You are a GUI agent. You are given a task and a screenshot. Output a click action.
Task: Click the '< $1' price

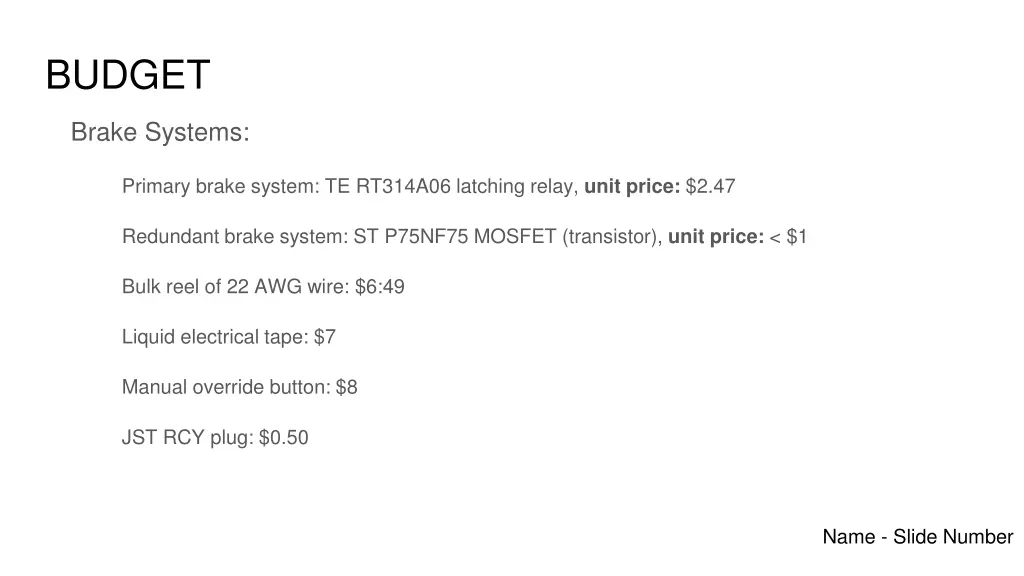pos(788,236)
